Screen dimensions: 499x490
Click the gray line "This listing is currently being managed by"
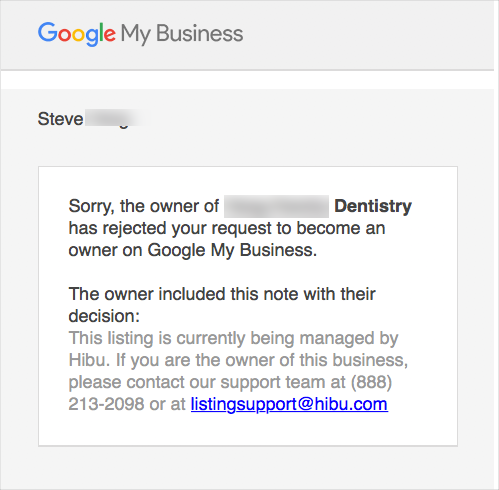[x=233, y=338]
